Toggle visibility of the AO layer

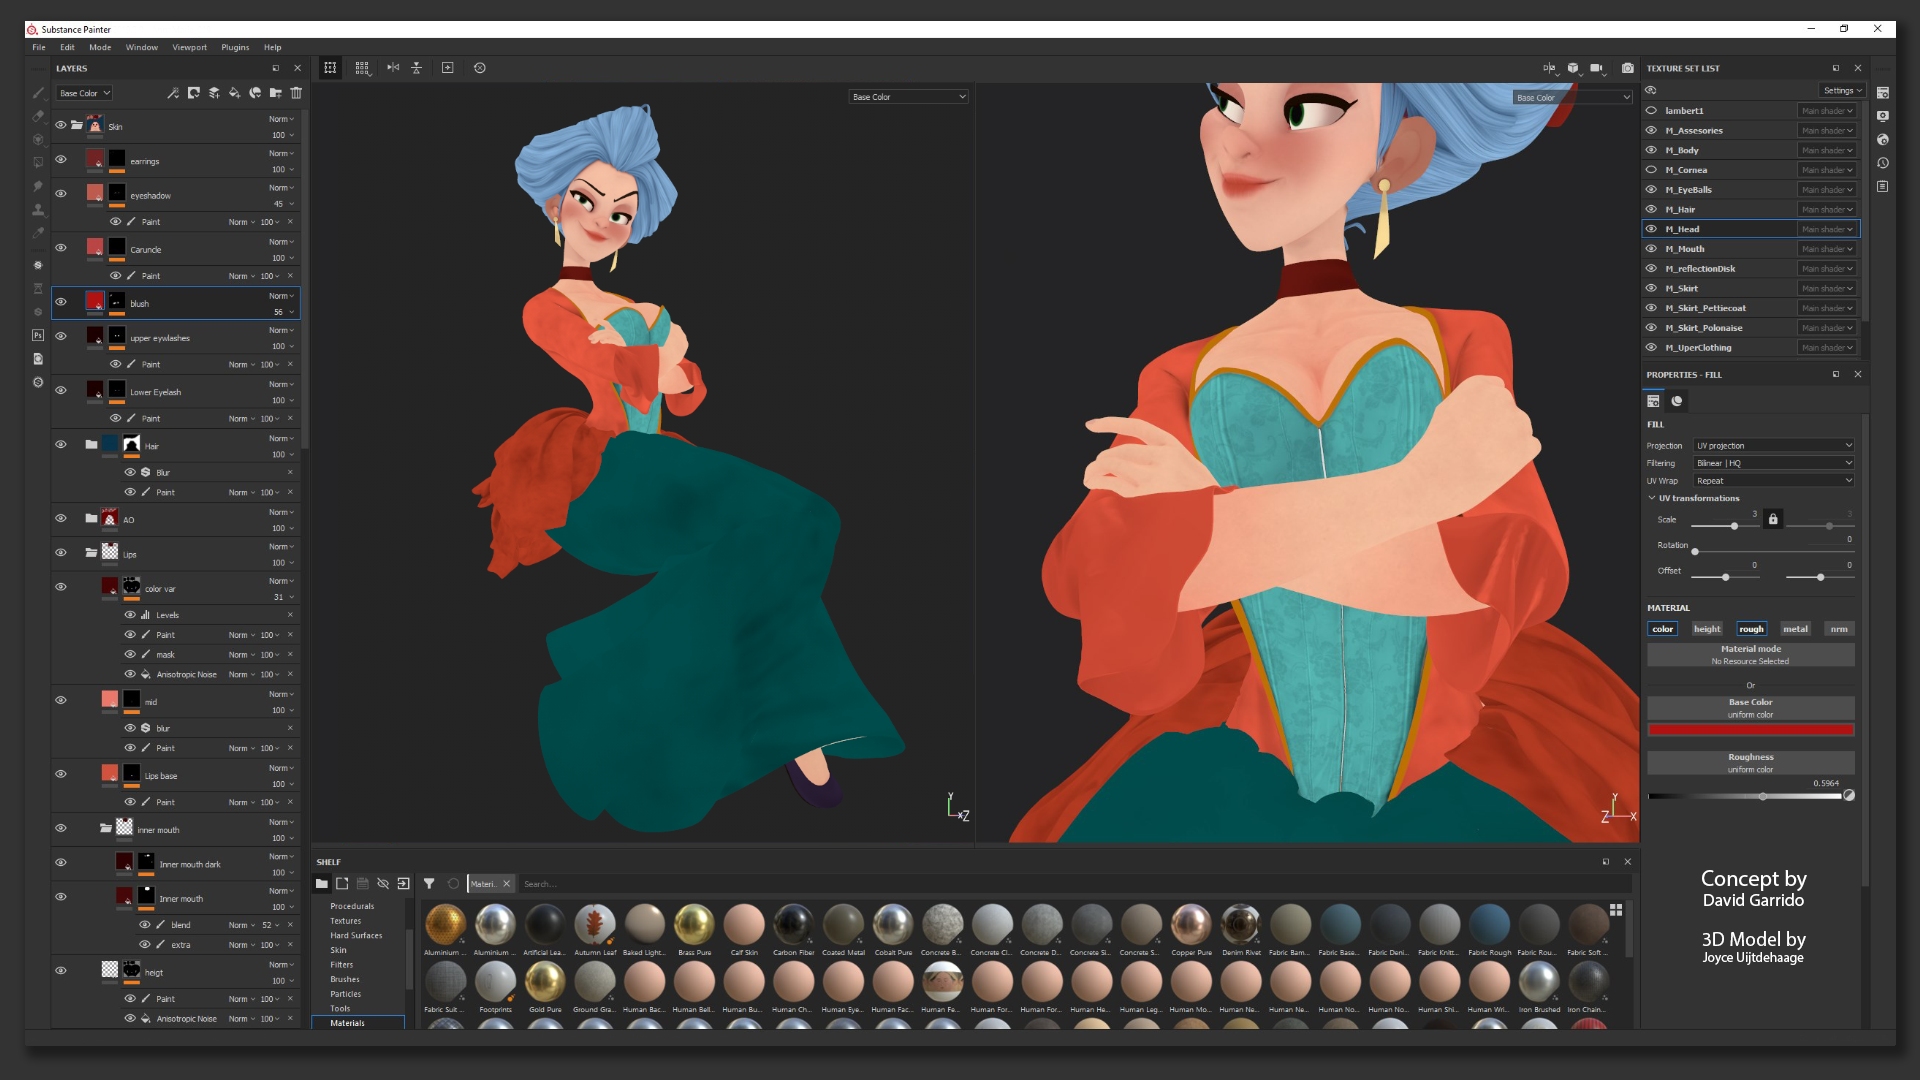(61, 519)
